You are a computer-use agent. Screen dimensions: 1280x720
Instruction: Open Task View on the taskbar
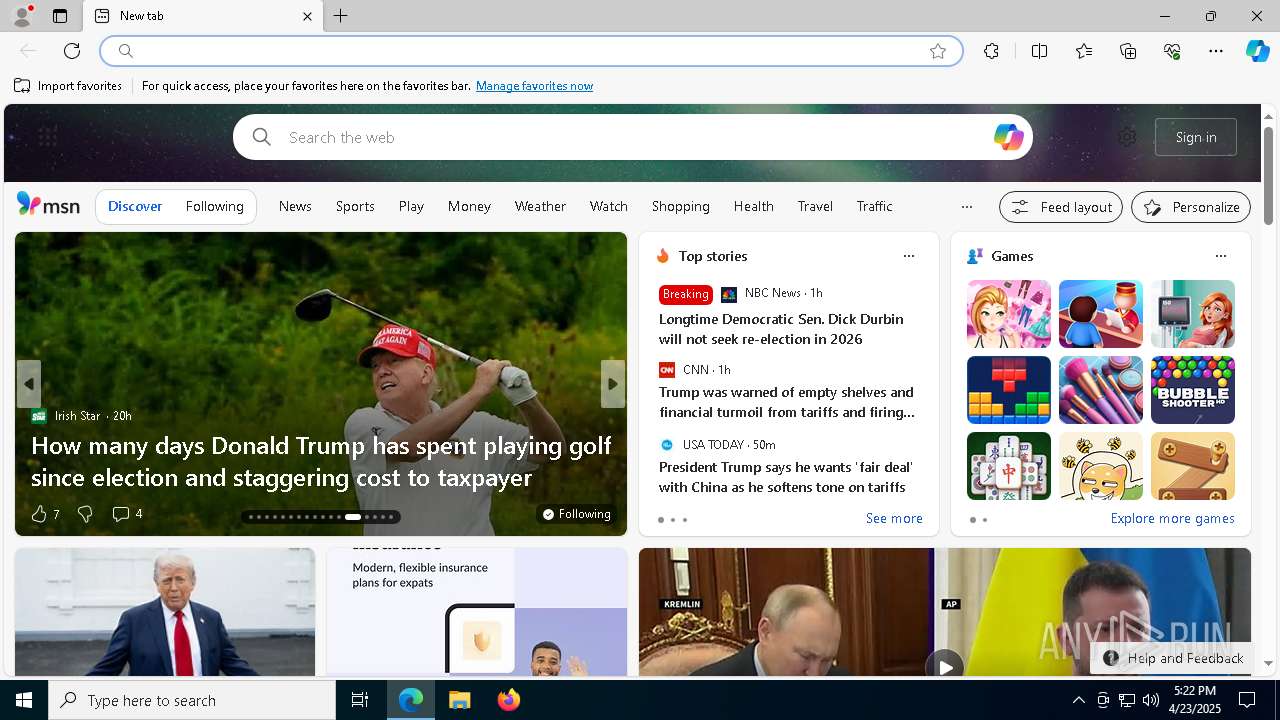click(360, 700)
